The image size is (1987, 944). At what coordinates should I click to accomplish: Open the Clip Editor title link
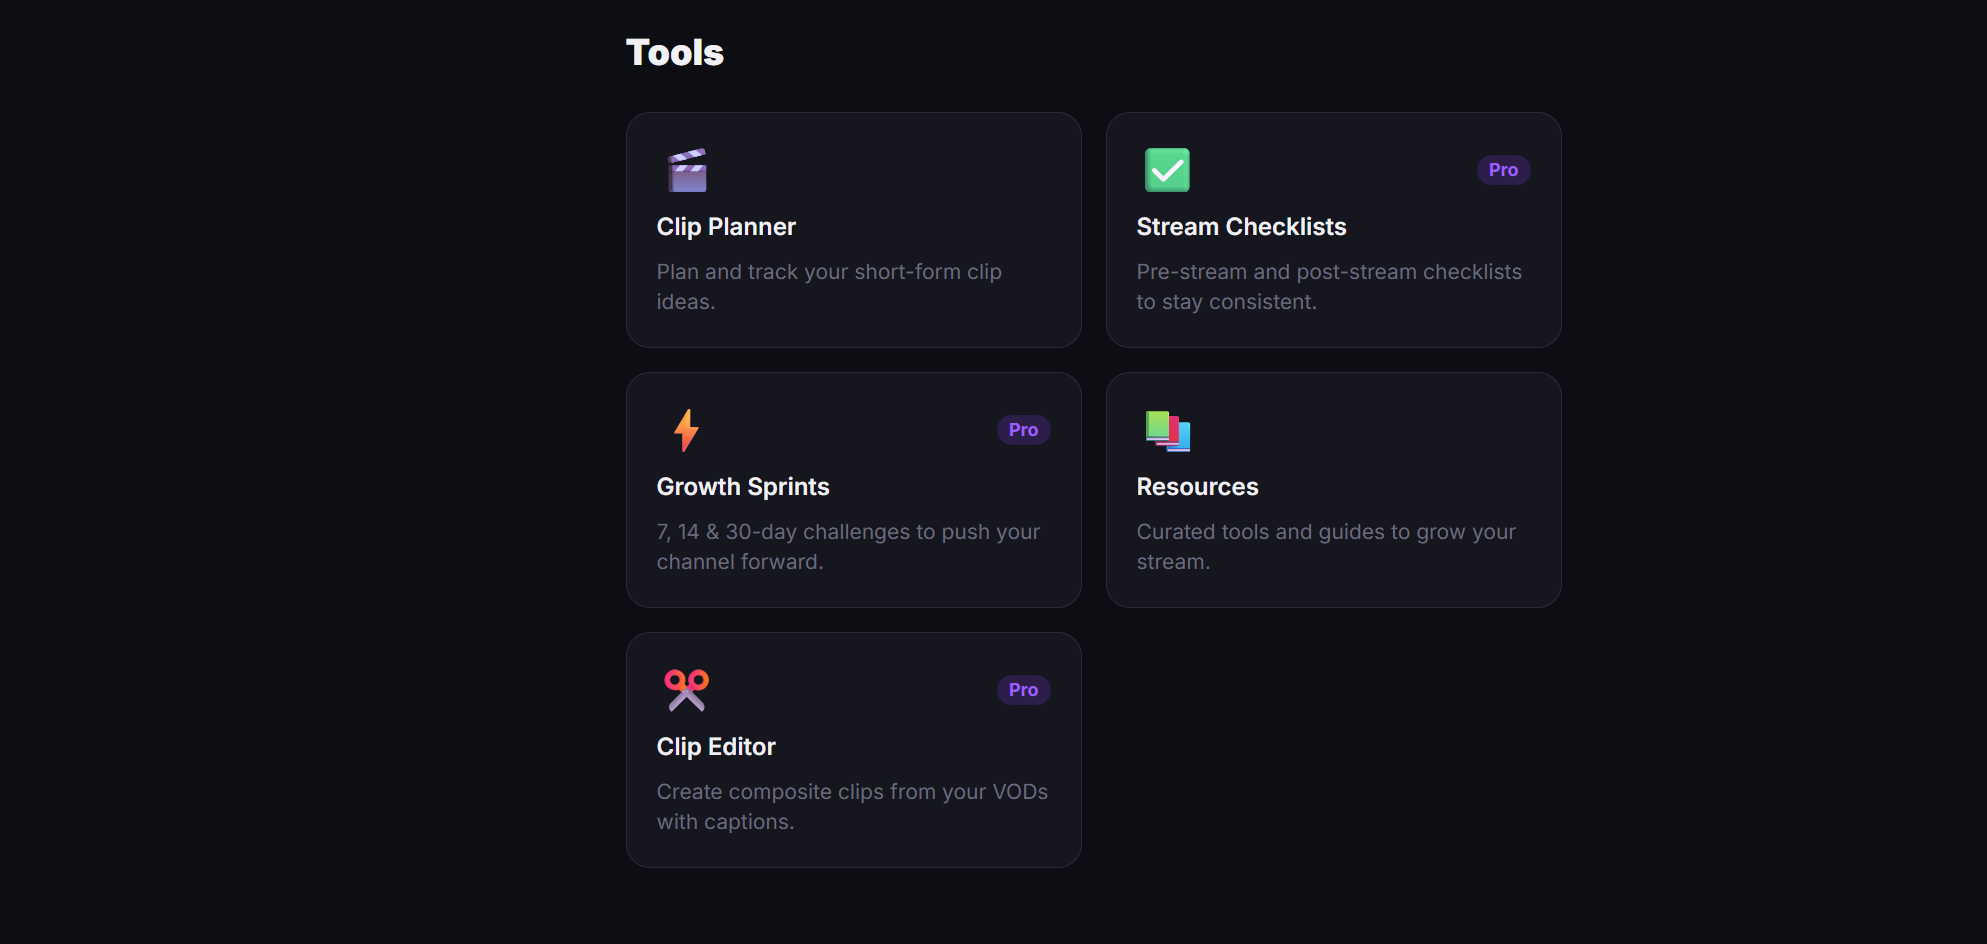(716, 747)
